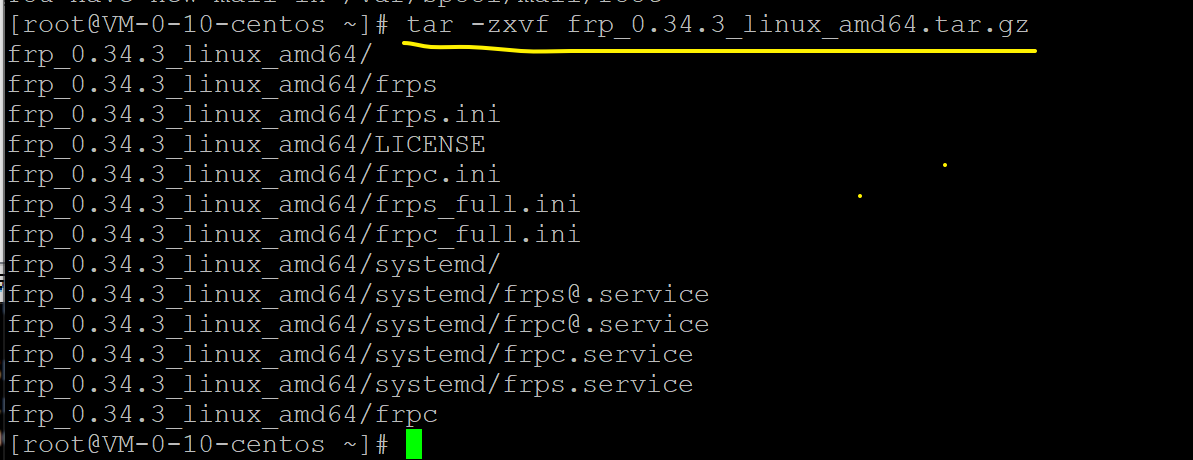
Task: Click the LICENSE file line
Action: pyautogui.click(x=247, y=144)
